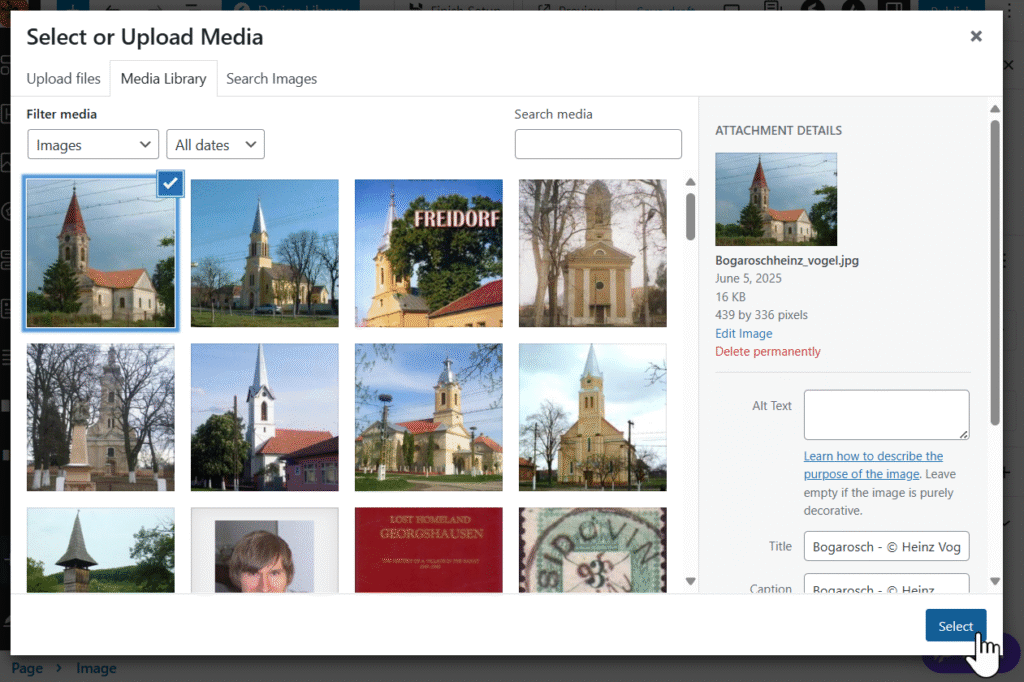Screen dimensions: 1024x682
Task: Select the yellow church facade among bare trees thumbnail
Action: pos(592,253)
